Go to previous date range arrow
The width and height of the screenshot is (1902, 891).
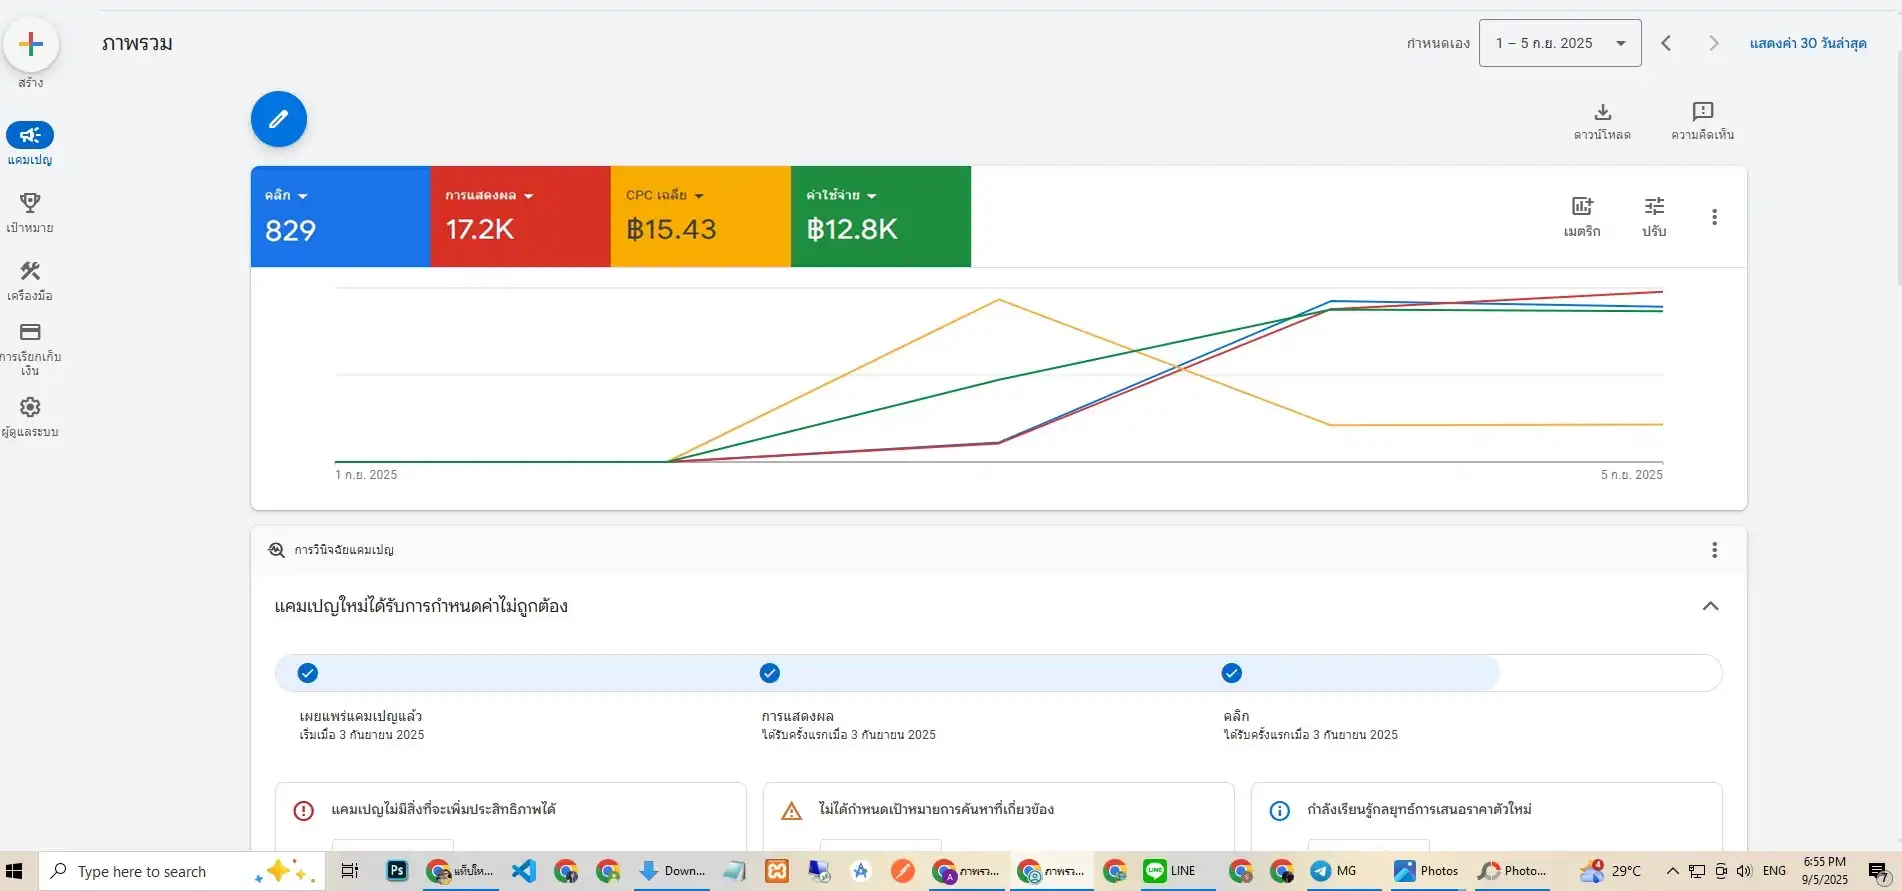point(1666,43)
